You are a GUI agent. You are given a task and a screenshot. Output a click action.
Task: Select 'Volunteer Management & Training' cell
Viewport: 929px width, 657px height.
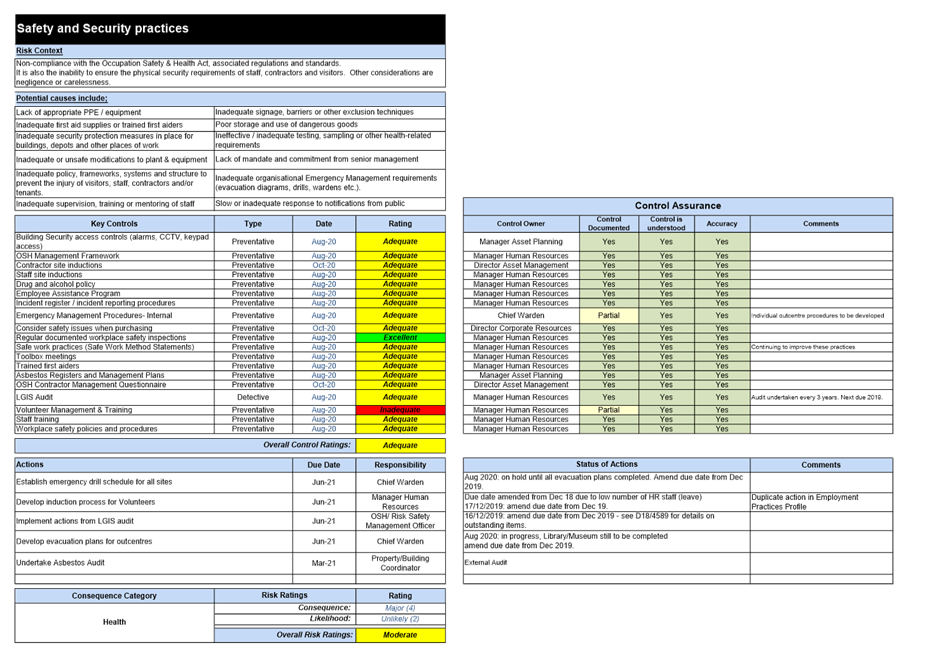pos(114,410)
